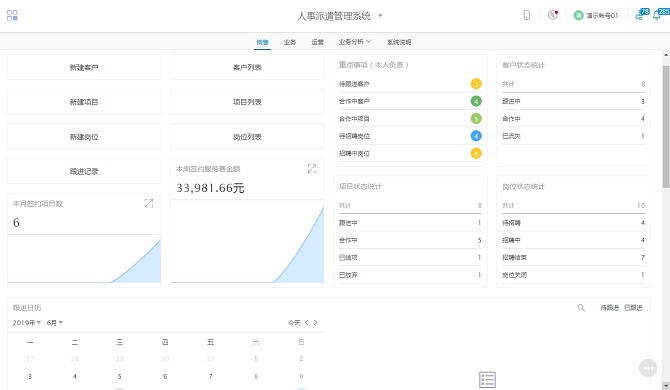This screenshot has width=670, height=390.
Task: Open the floating three-dots chat button
Action: (648, 368)
